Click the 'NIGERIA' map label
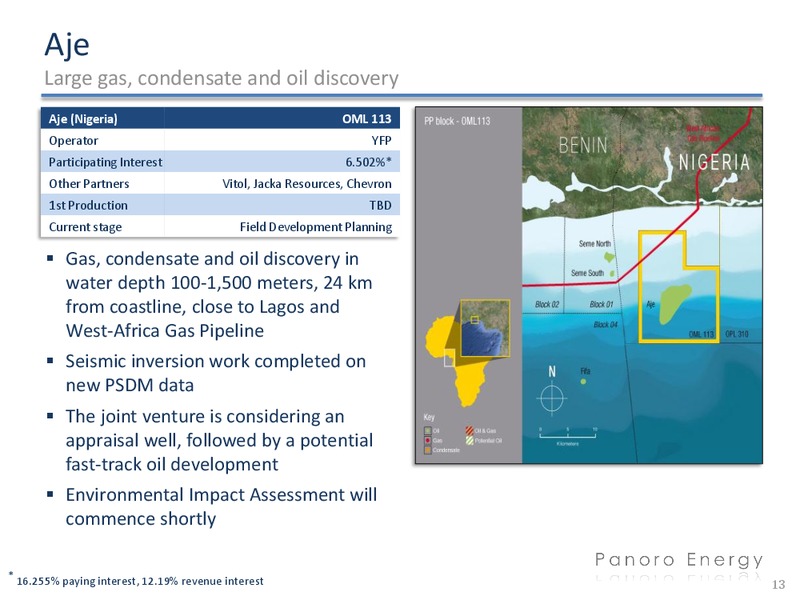The width and height of the screenshot is (800, 600). click(714, 162)
